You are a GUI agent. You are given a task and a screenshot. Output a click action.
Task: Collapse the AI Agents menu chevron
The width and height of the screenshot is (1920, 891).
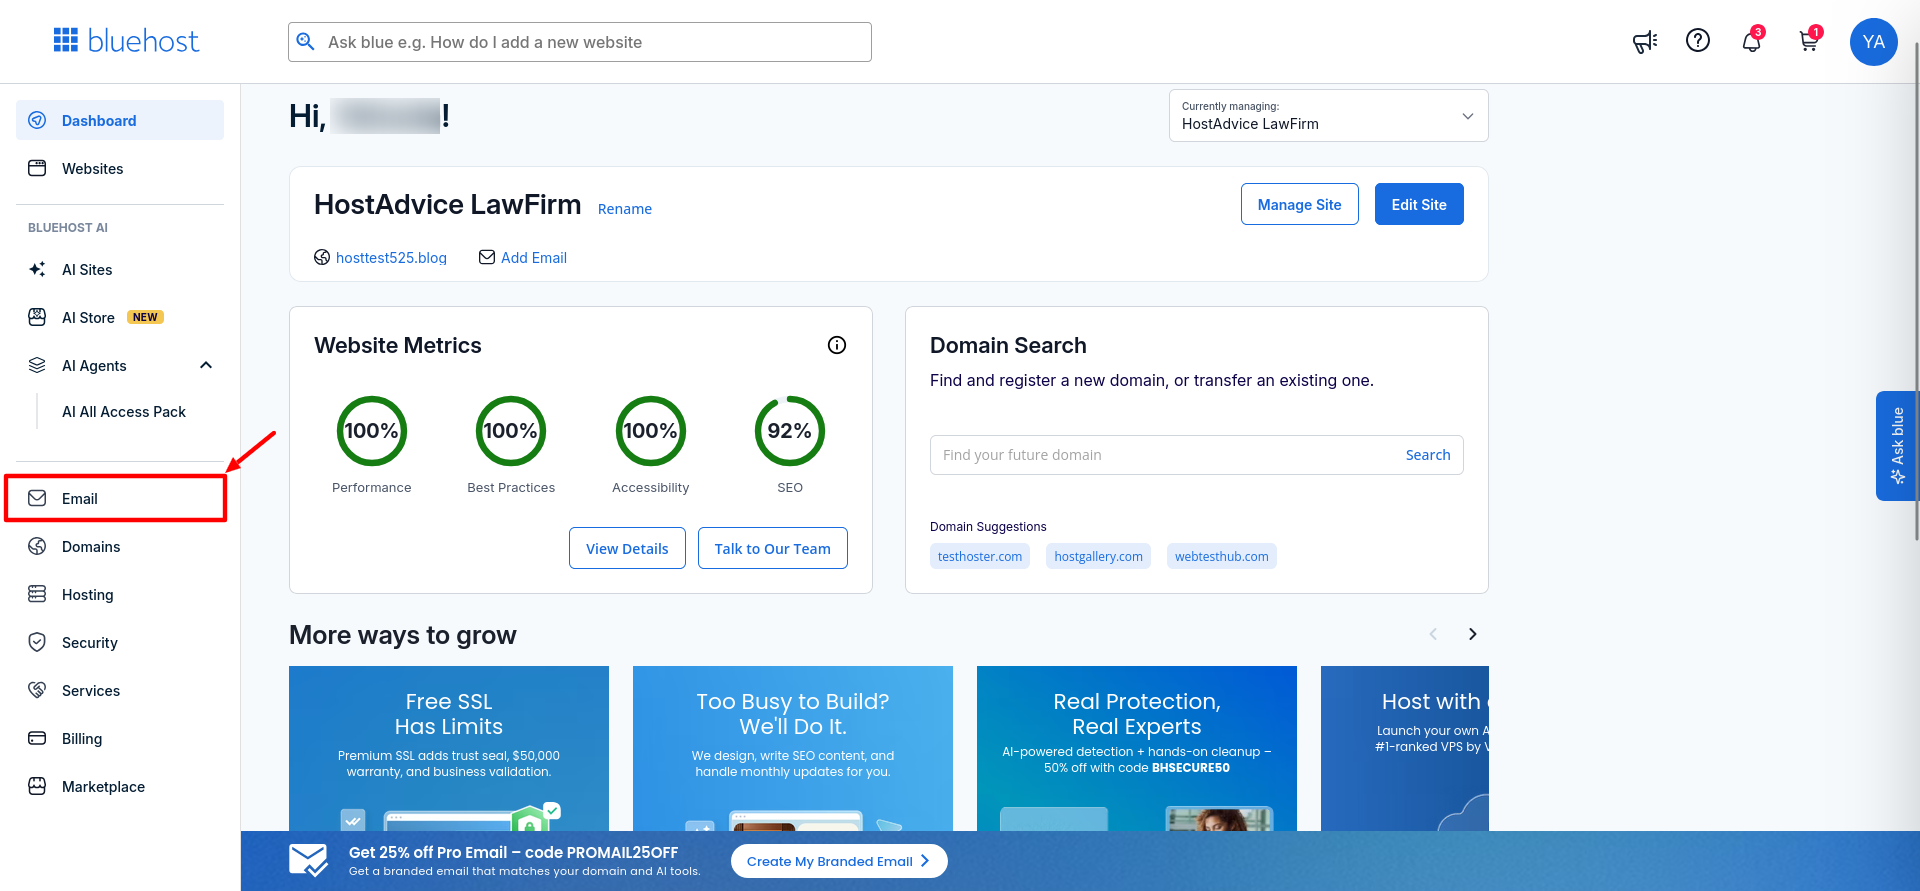[206, 365]
